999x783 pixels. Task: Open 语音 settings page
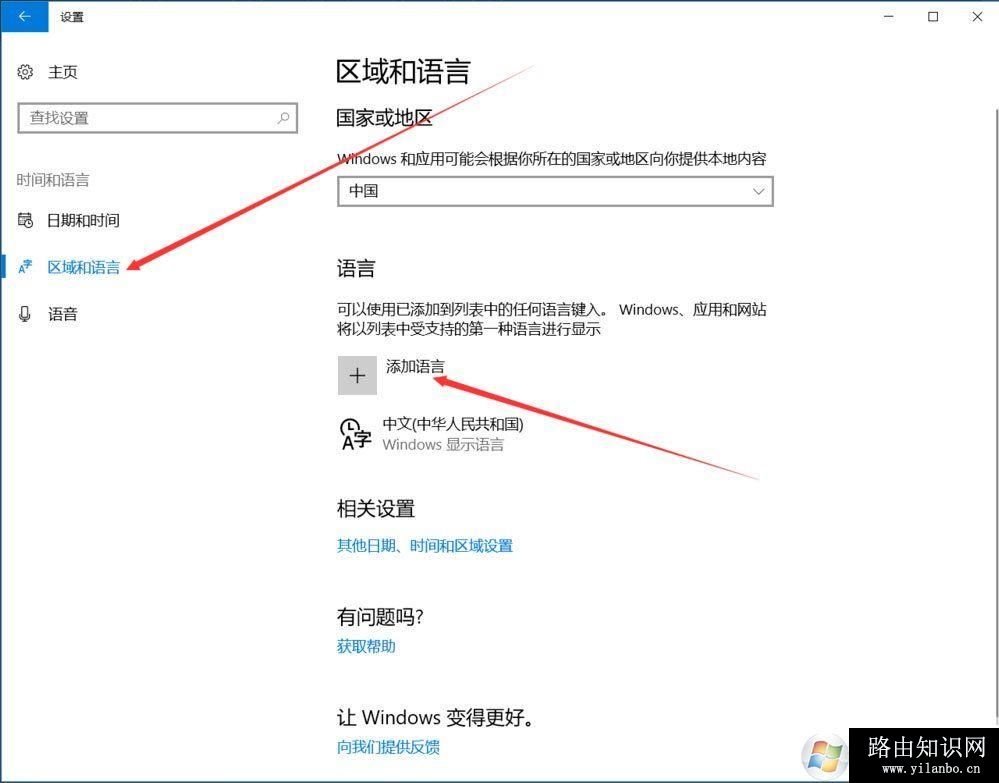click(62, 314)
